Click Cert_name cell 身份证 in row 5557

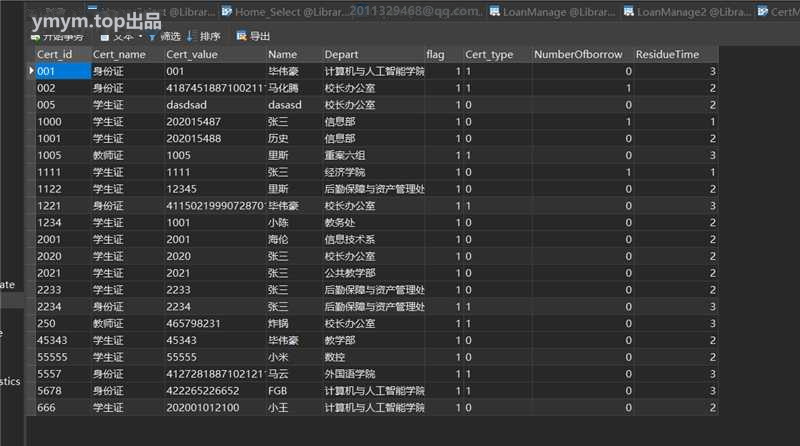tap(128, 374)
